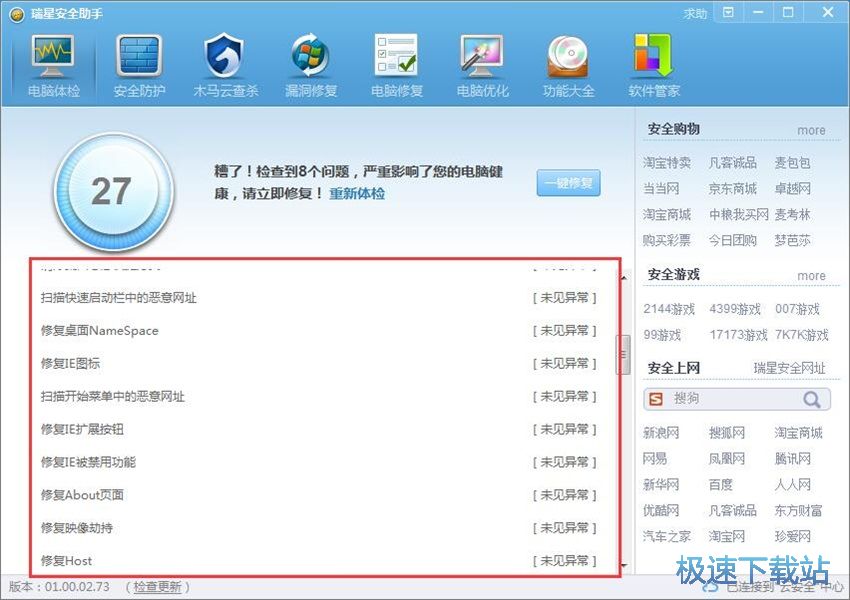This screenshot has height=600, width=850.
Task: Open the 优酷网 link
Action: pyautogui.click(x=661, y=510)
